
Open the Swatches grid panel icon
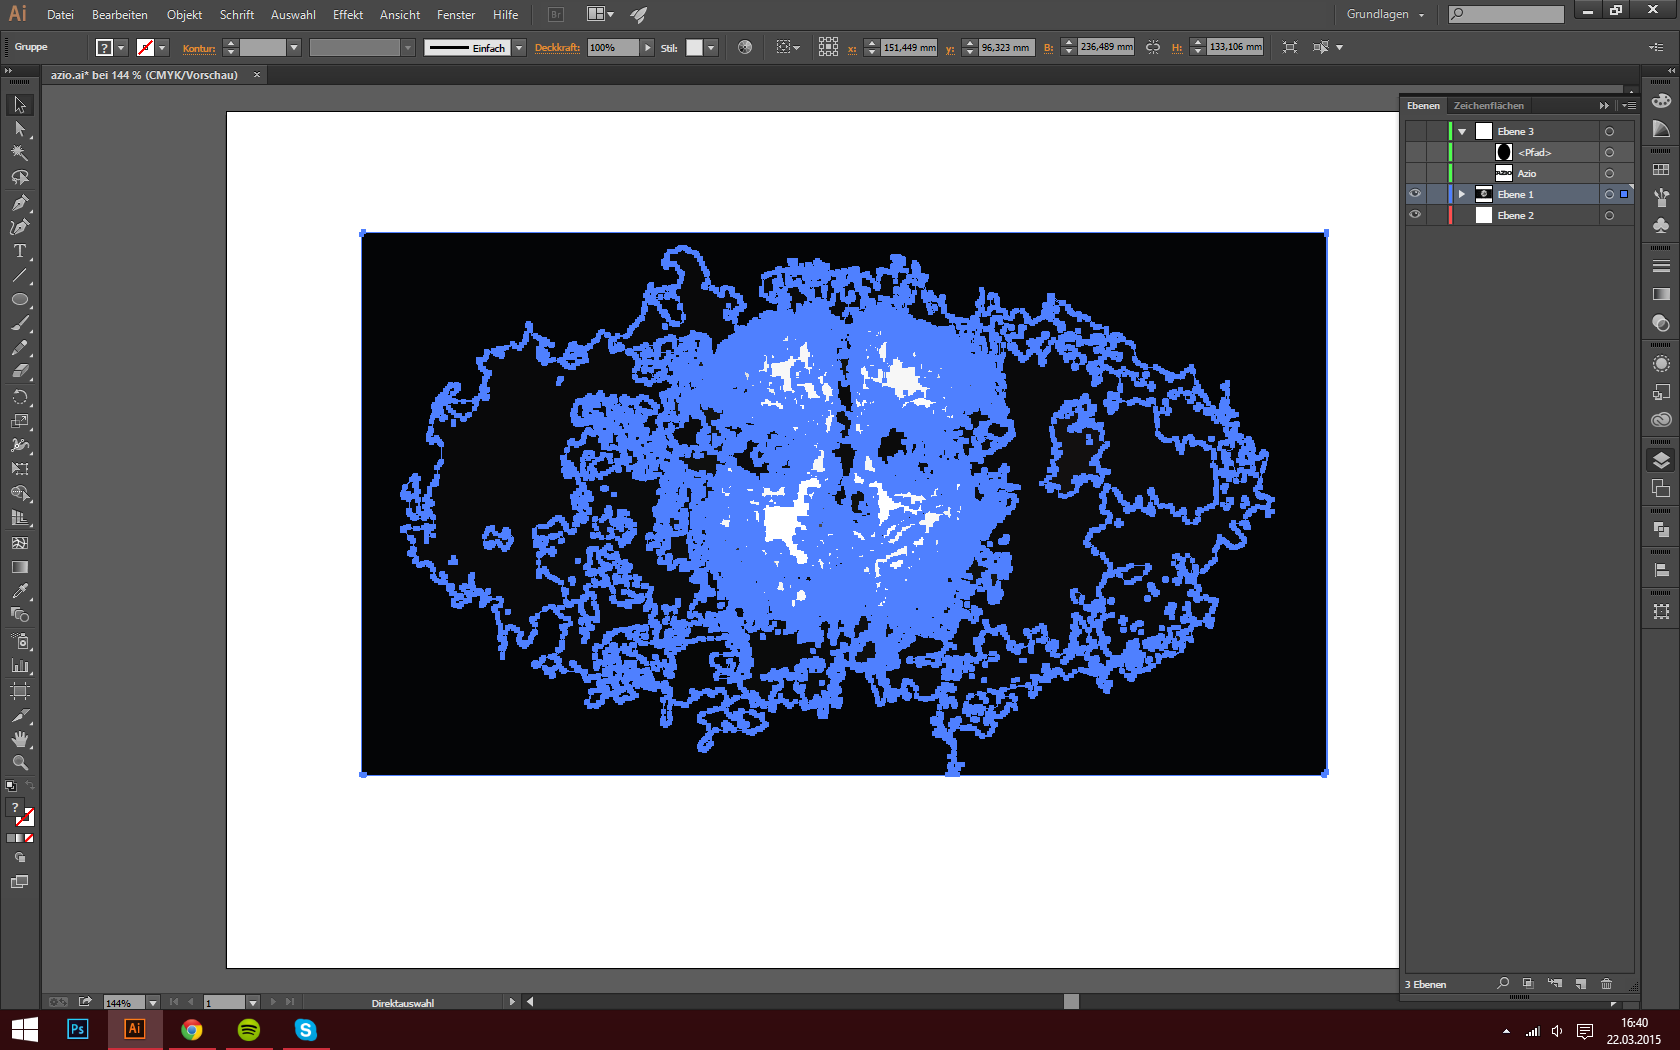pos(1661,169)
